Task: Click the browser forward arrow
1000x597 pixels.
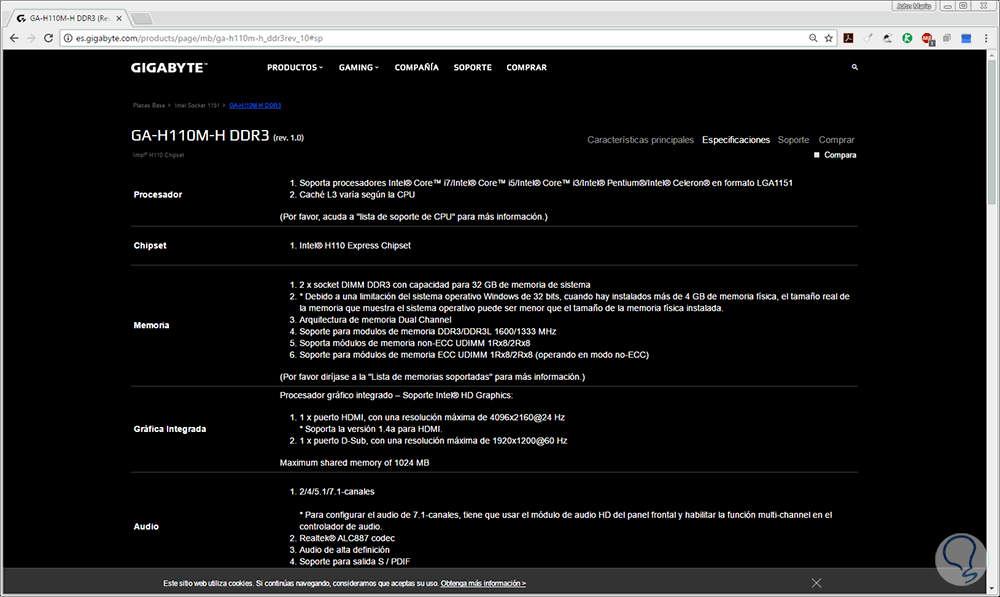Action: tap(31, 38)
